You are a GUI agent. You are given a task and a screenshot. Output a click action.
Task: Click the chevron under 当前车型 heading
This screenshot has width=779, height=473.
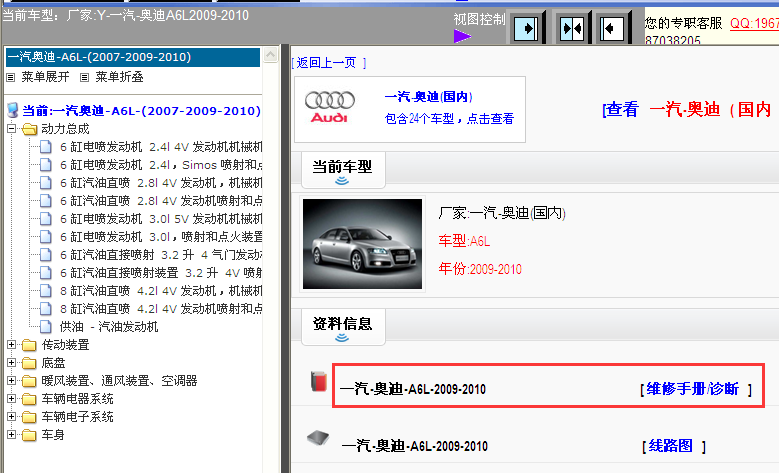pyautogui.click(x=342, y=181)
